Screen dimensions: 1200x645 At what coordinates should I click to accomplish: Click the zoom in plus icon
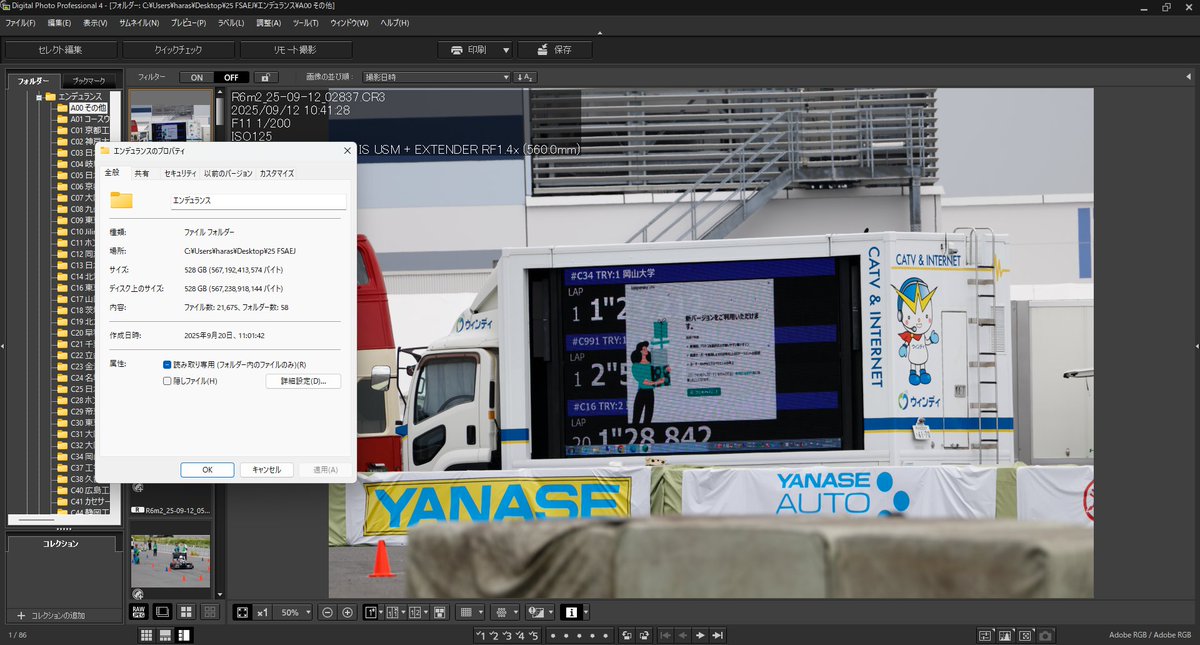point(347,612)
